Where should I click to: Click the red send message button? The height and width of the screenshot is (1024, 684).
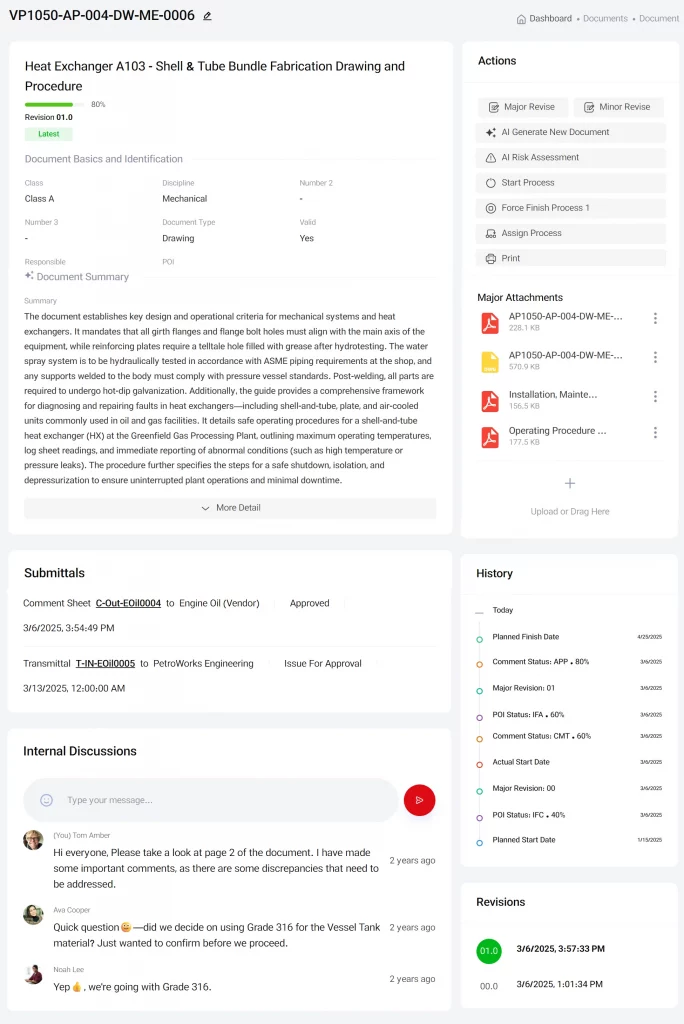(419, 800)
